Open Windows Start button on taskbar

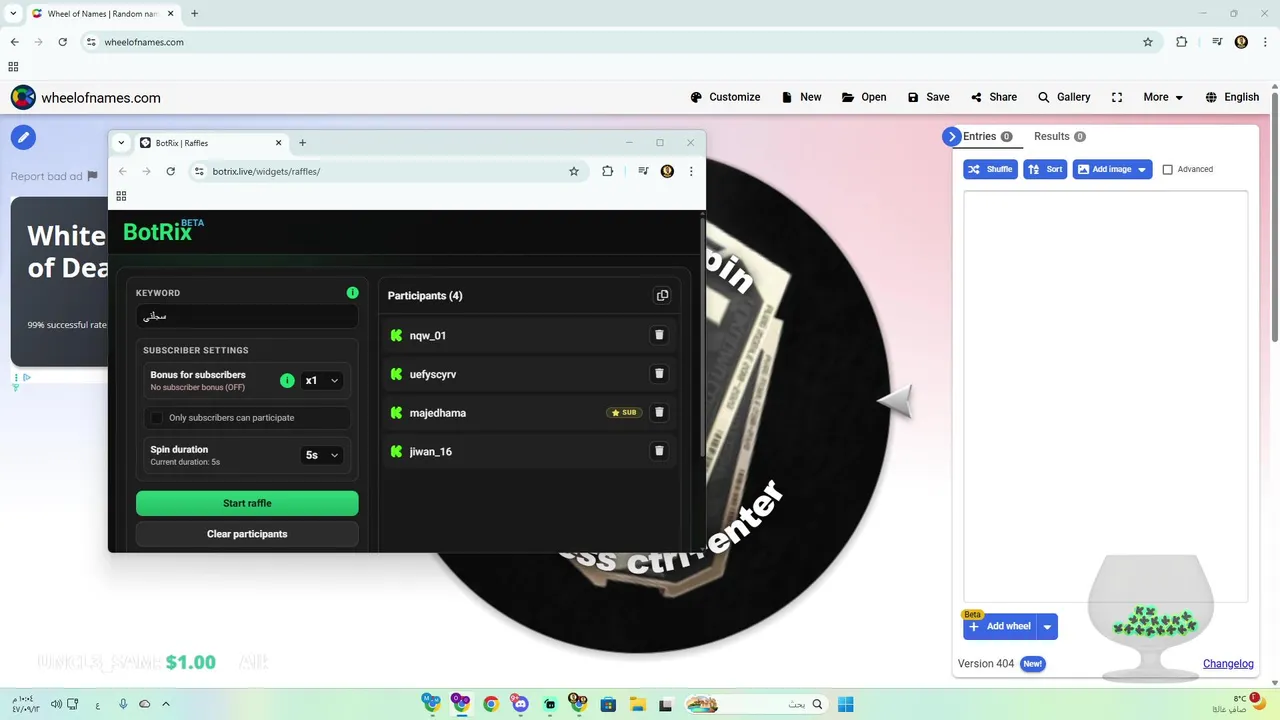click(845, 704)
